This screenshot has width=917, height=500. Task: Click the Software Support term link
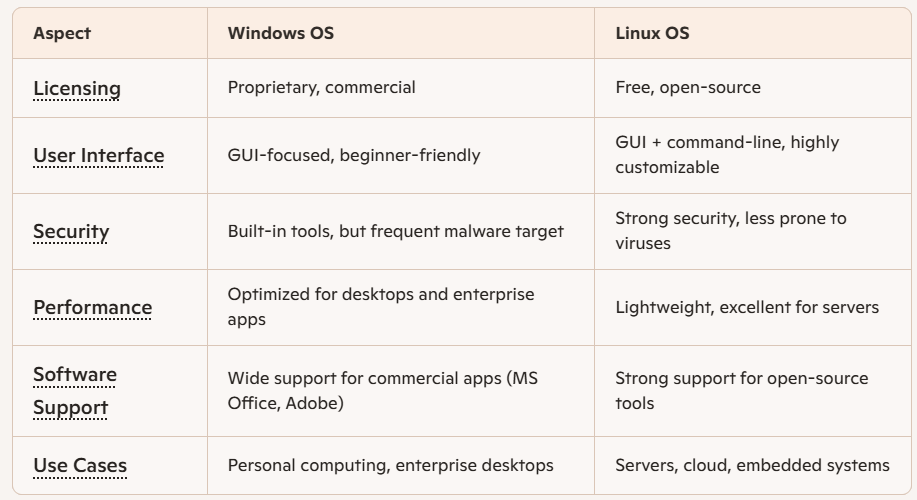point(75,390)
